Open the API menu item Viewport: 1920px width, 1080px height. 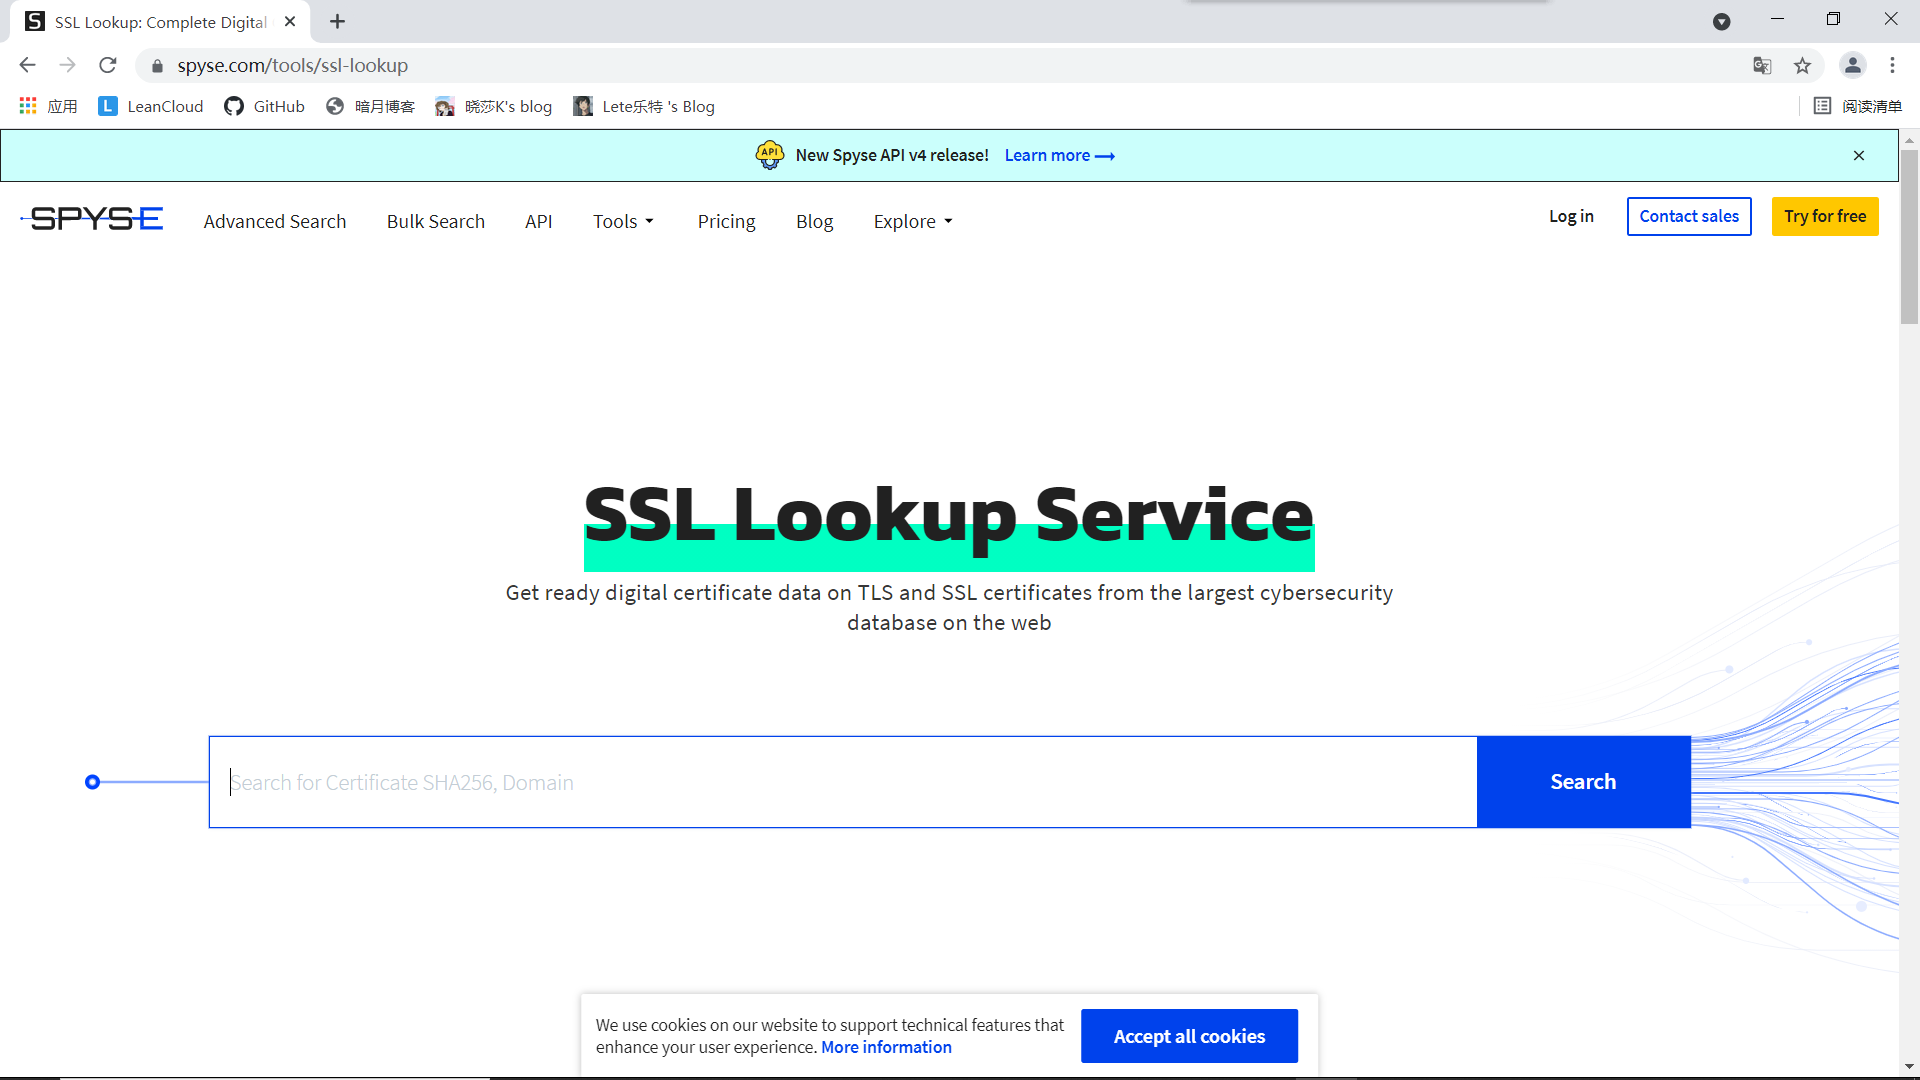click(x=539, y=221)
